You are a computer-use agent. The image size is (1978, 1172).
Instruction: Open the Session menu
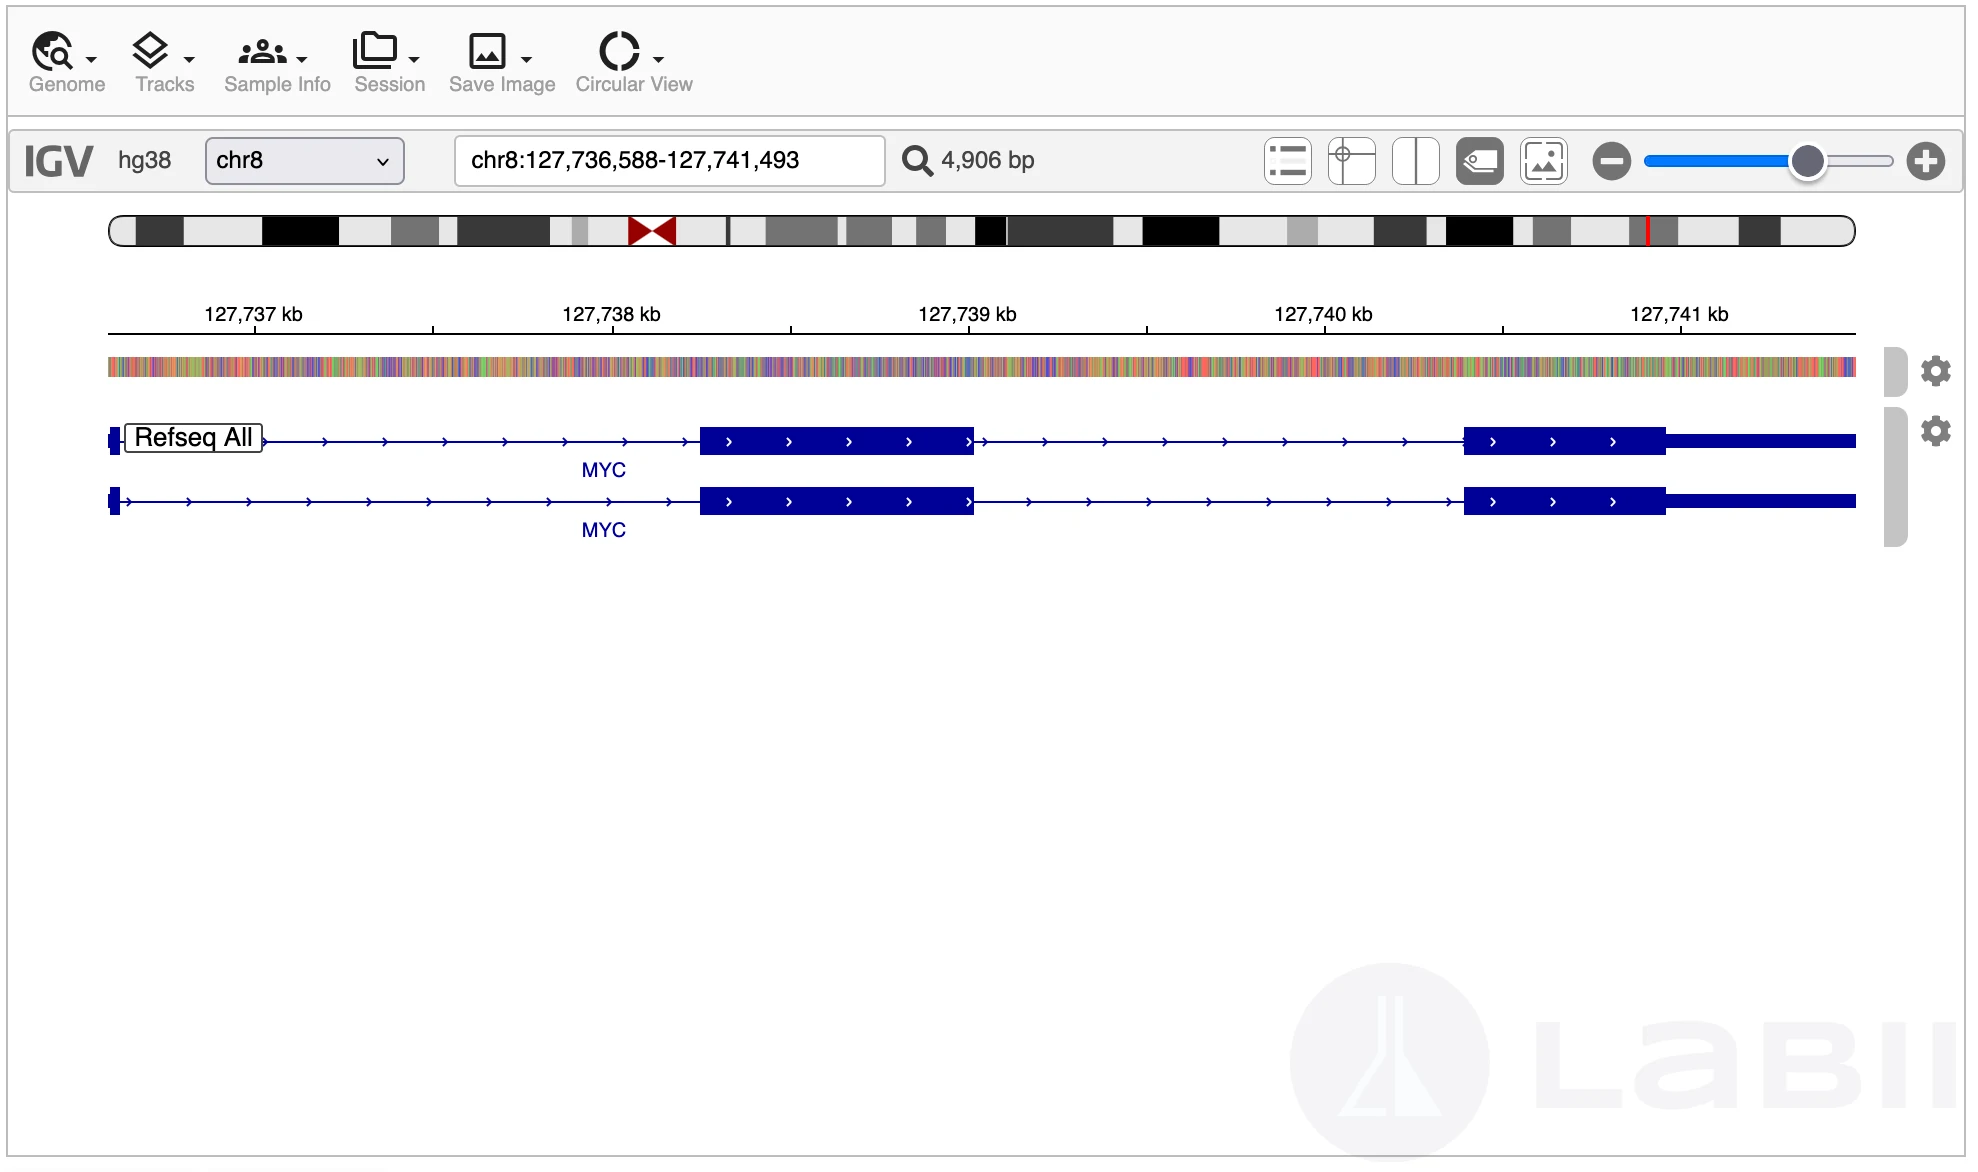coord(389,63)
